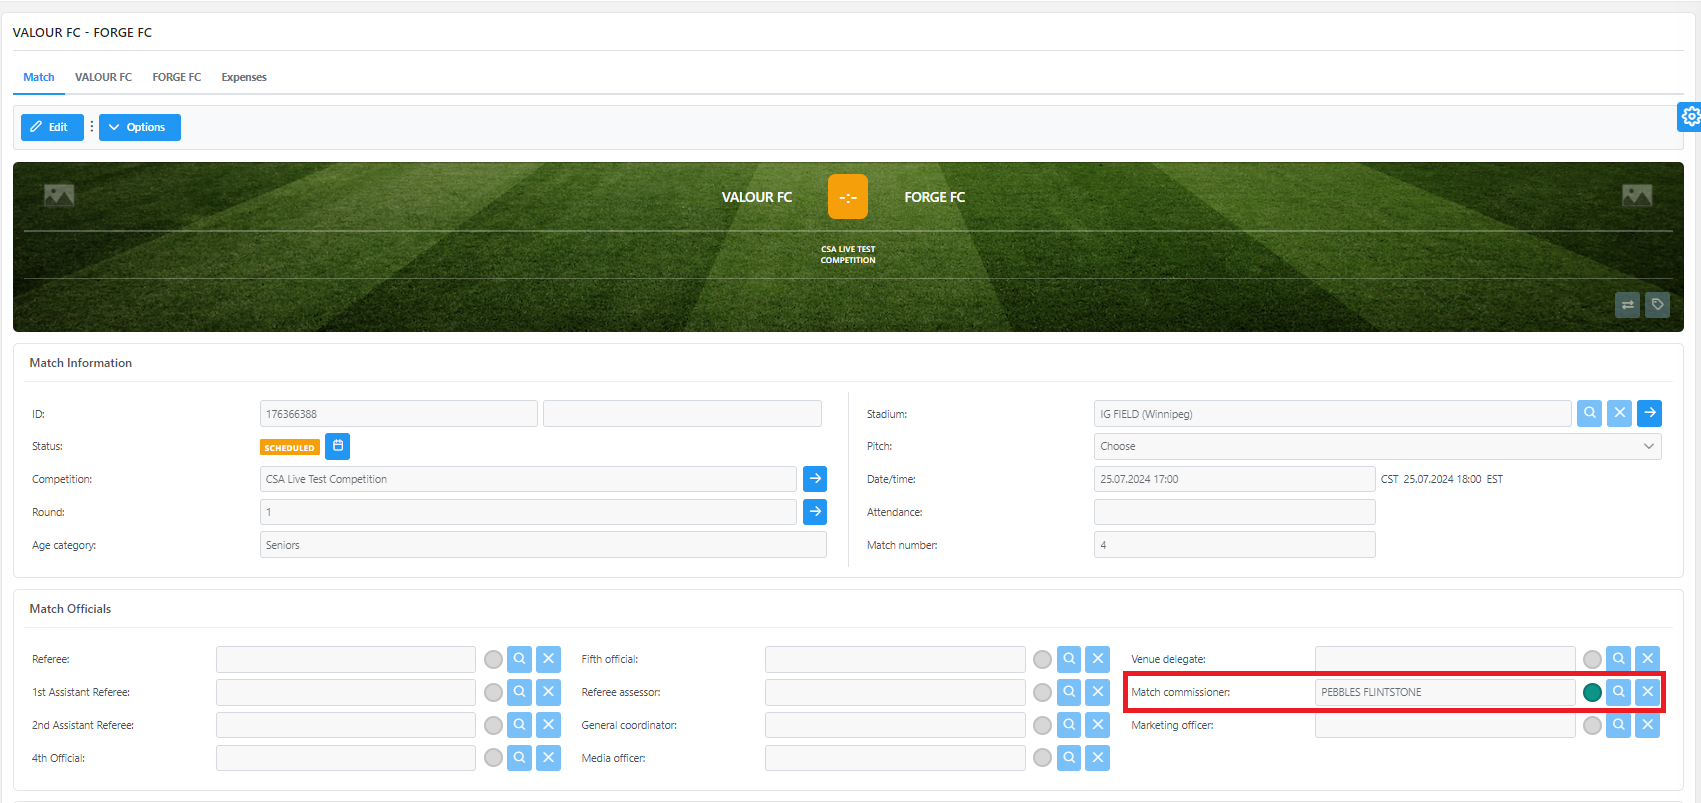Open the three-dot menu beside Edit
This screenshot has height=803, width=1701.
click(x=92, y=127)
